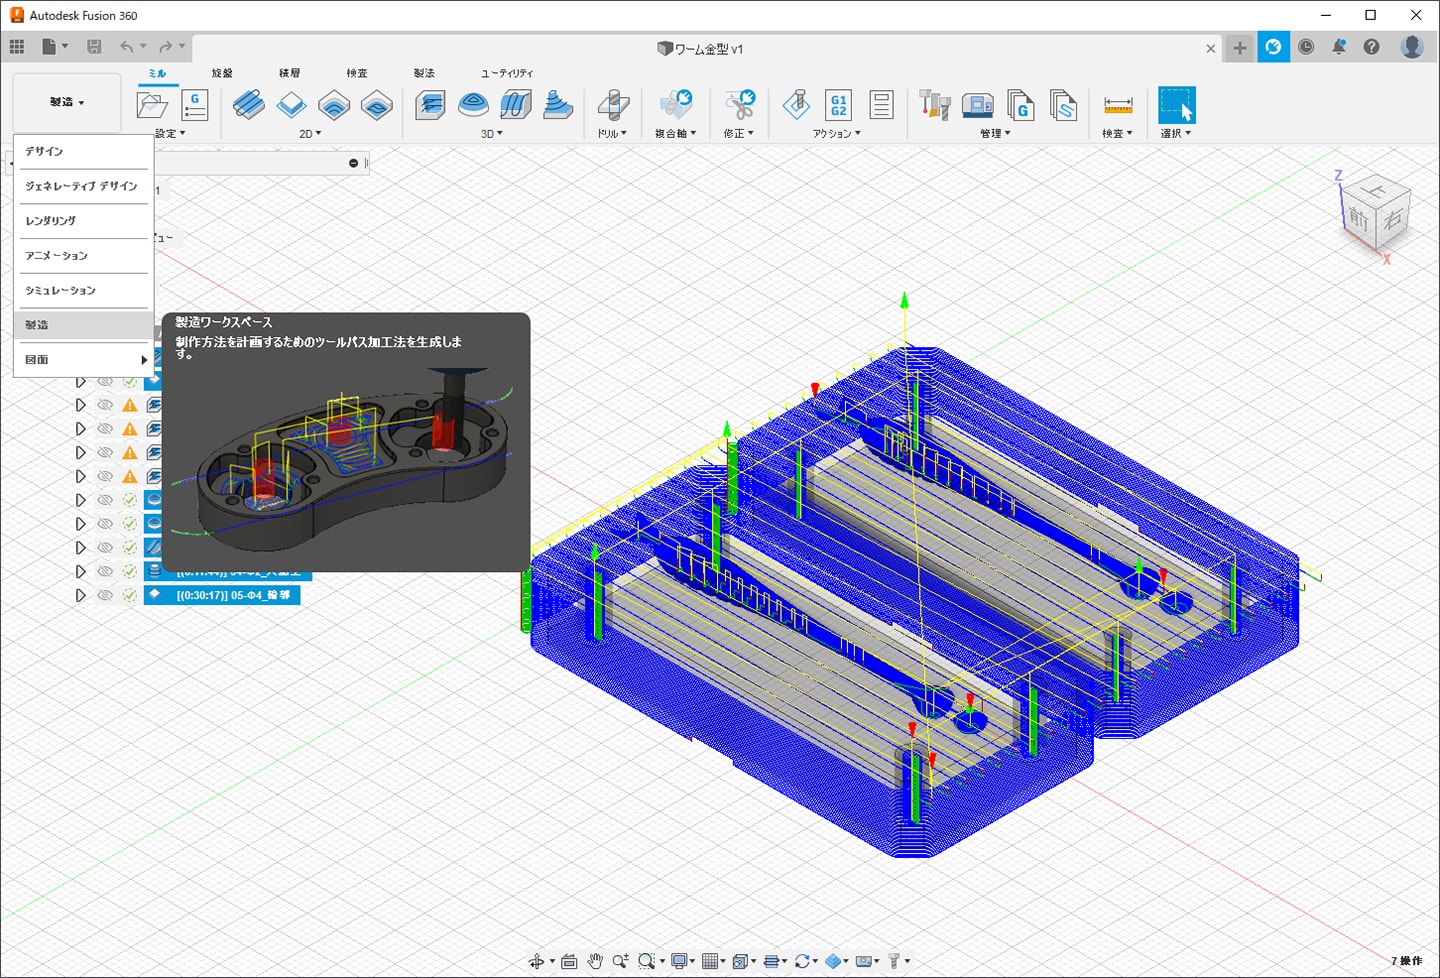Screen dimensions: 1440x978
Task: Open the notifications bell icon
Action: tap(1338, 47)
